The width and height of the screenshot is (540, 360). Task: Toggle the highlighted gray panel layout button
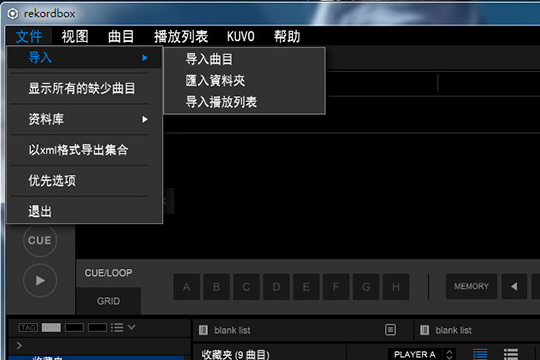click(51, 327)
